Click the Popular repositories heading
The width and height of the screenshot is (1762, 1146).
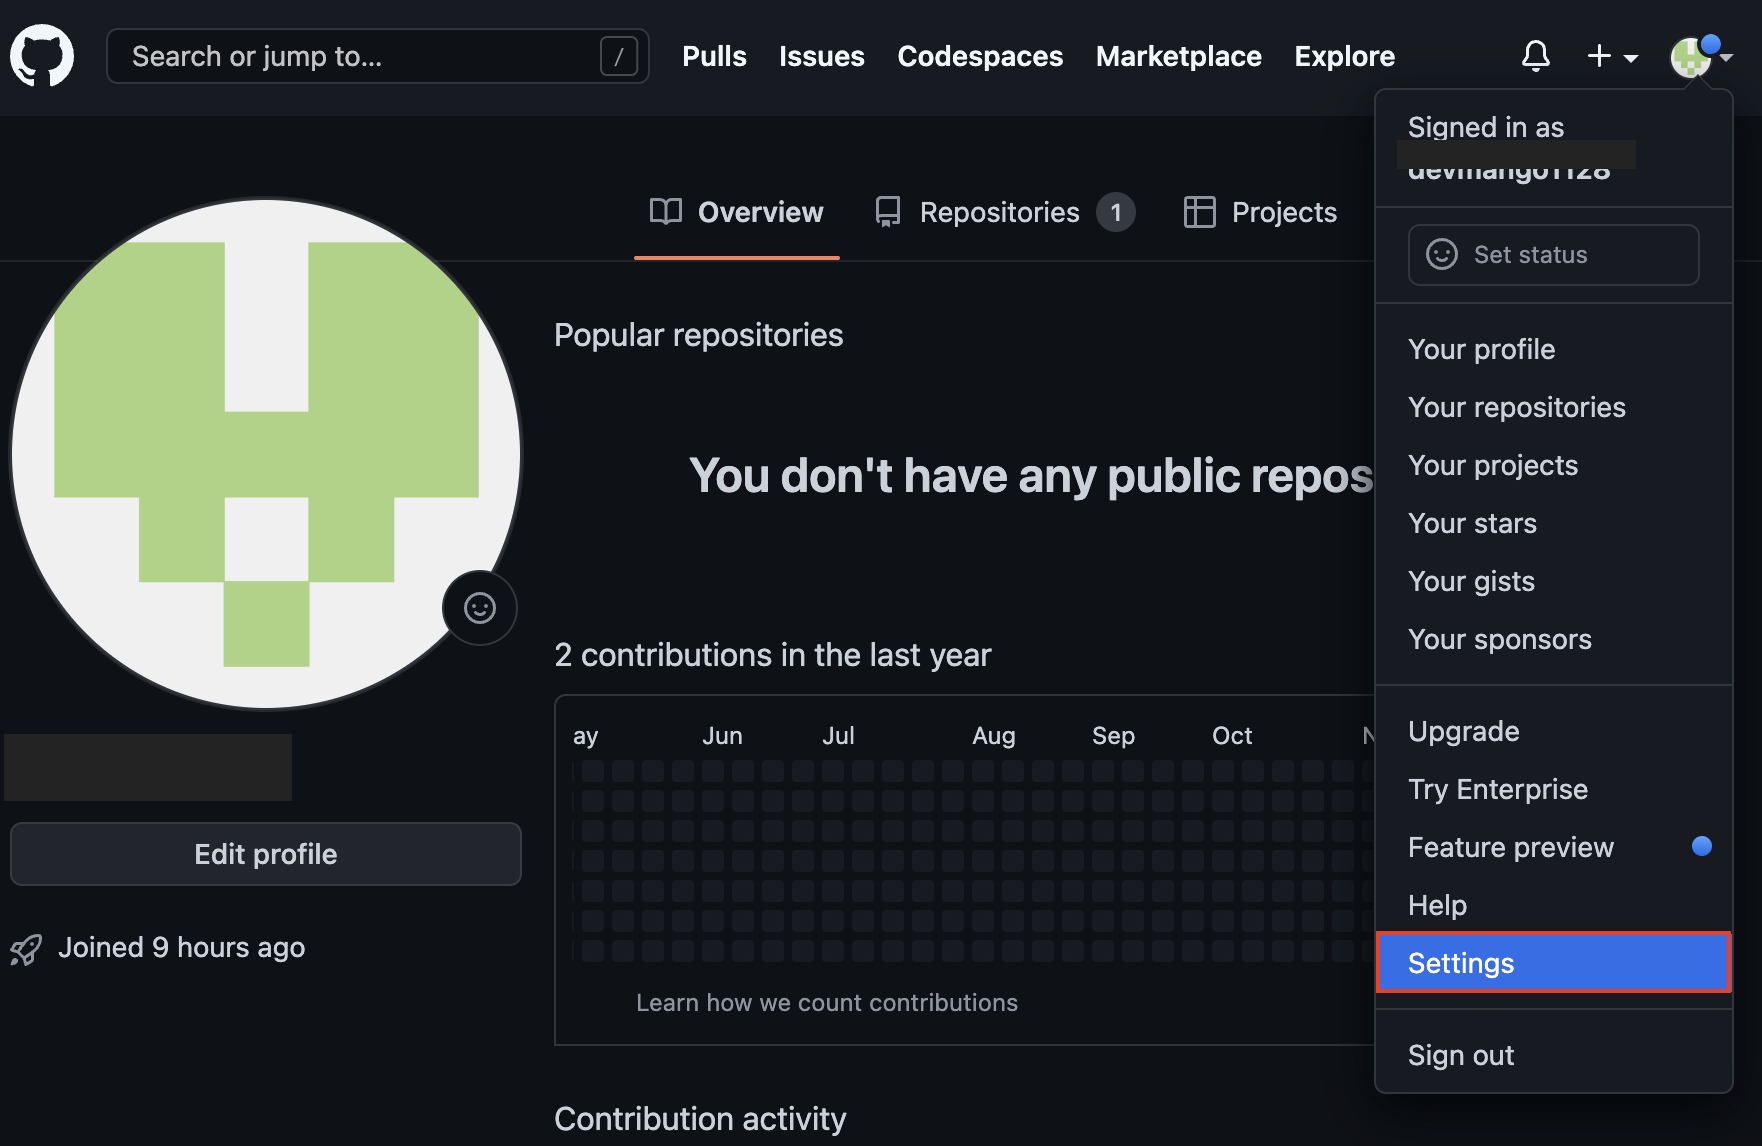coord(698,335)
